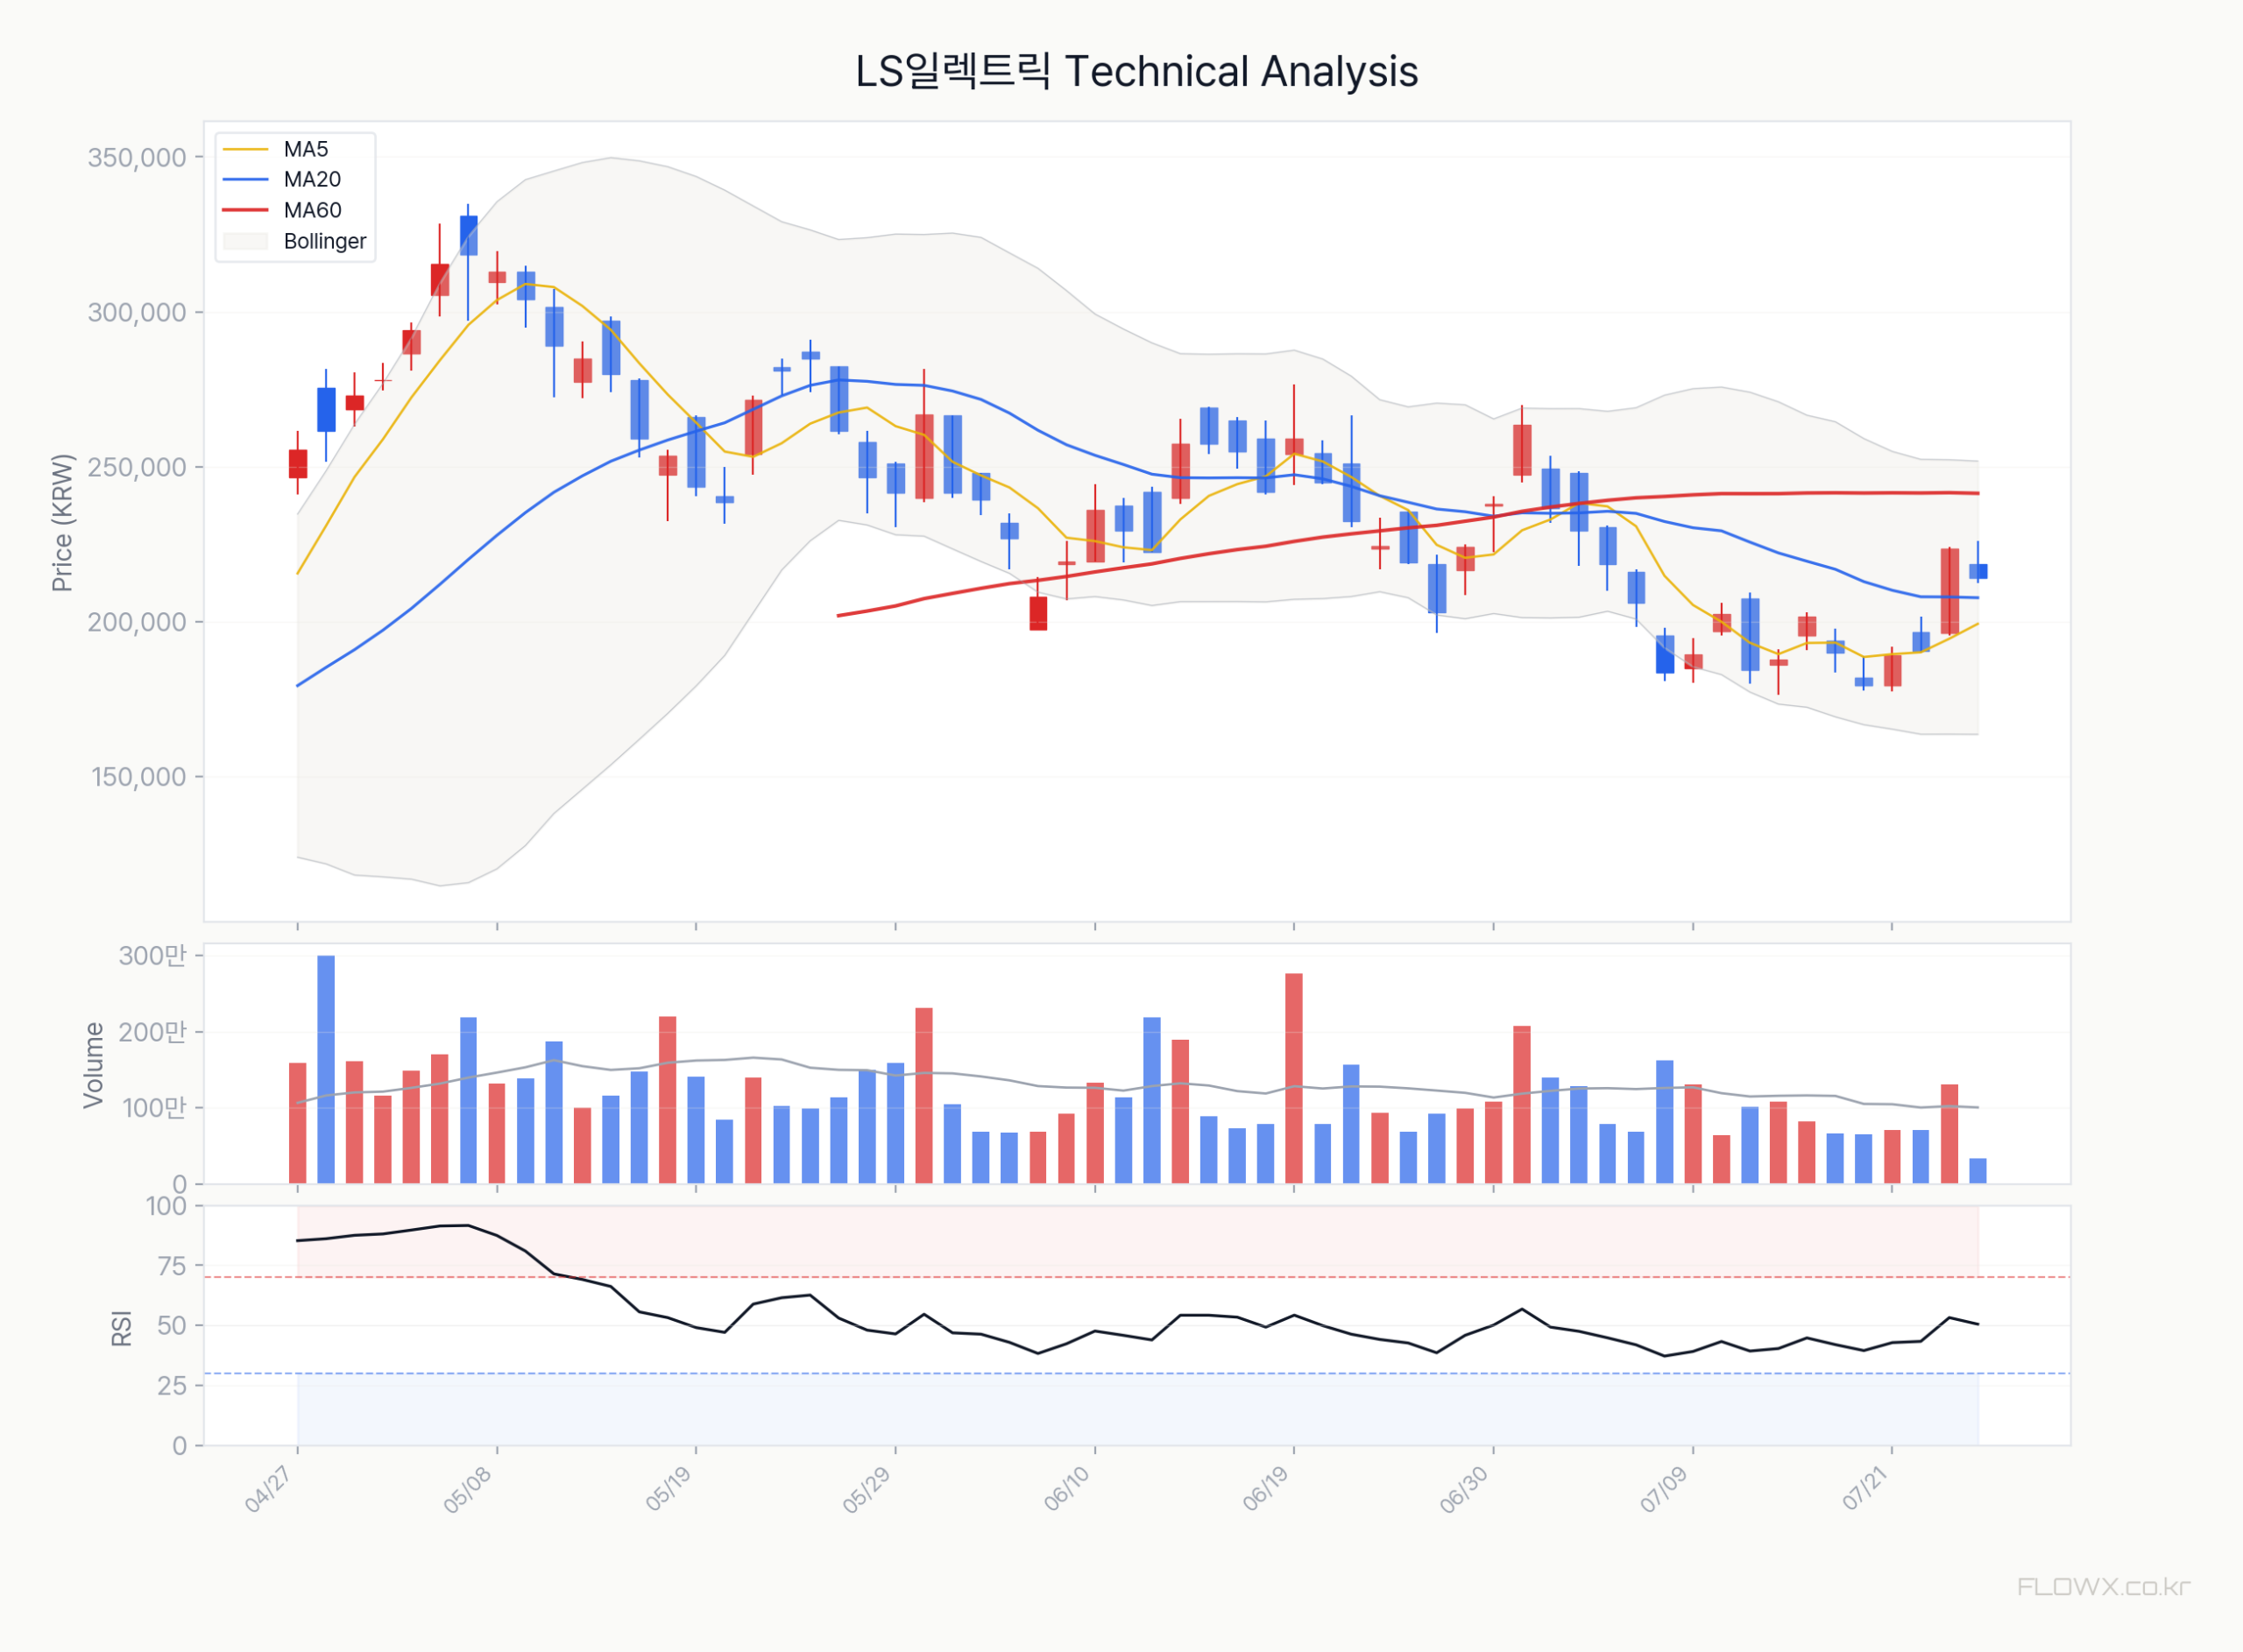Image resolution: width=2243 pixels, height=1652 pixels.
Task: Click the chart title "LS일렉트릭 Technical Analysis"
Action: click(1136, 72)
